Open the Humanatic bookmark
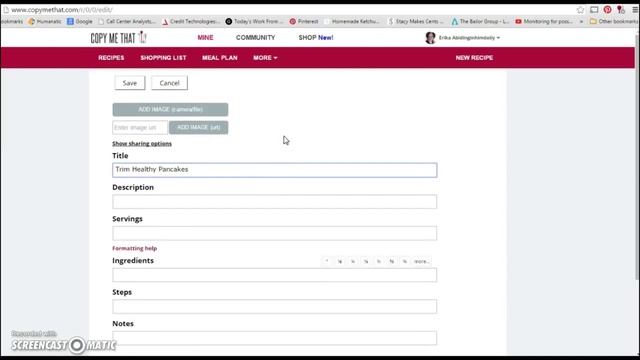Image resolution: width=640 pixels, height=360 pixels. coord(45,21)
